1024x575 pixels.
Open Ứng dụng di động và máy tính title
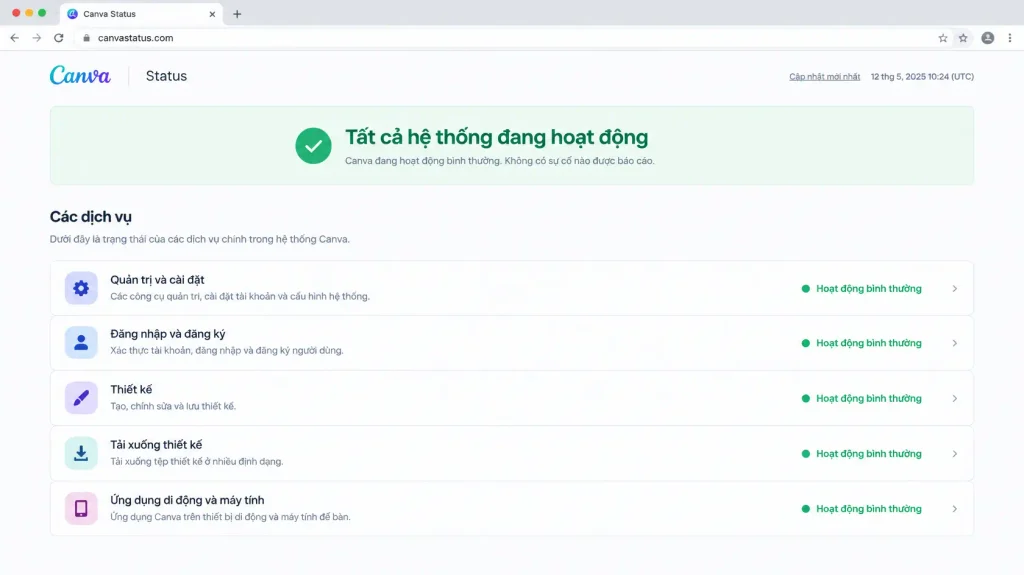pyautogui.click(x=187, y=500)
